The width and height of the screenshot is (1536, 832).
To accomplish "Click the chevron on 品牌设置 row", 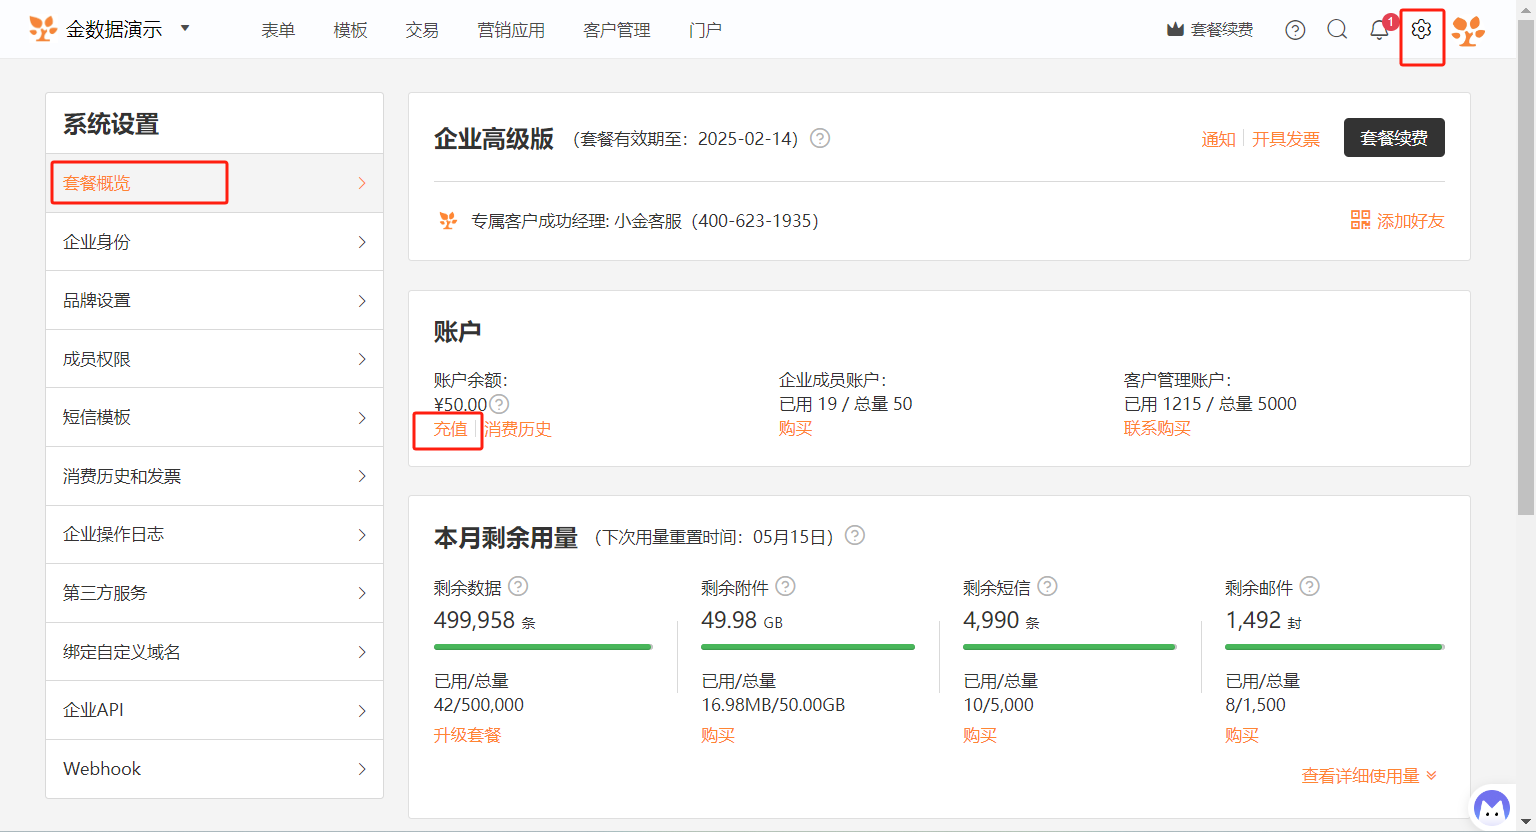I will click(x=362, y=300).
